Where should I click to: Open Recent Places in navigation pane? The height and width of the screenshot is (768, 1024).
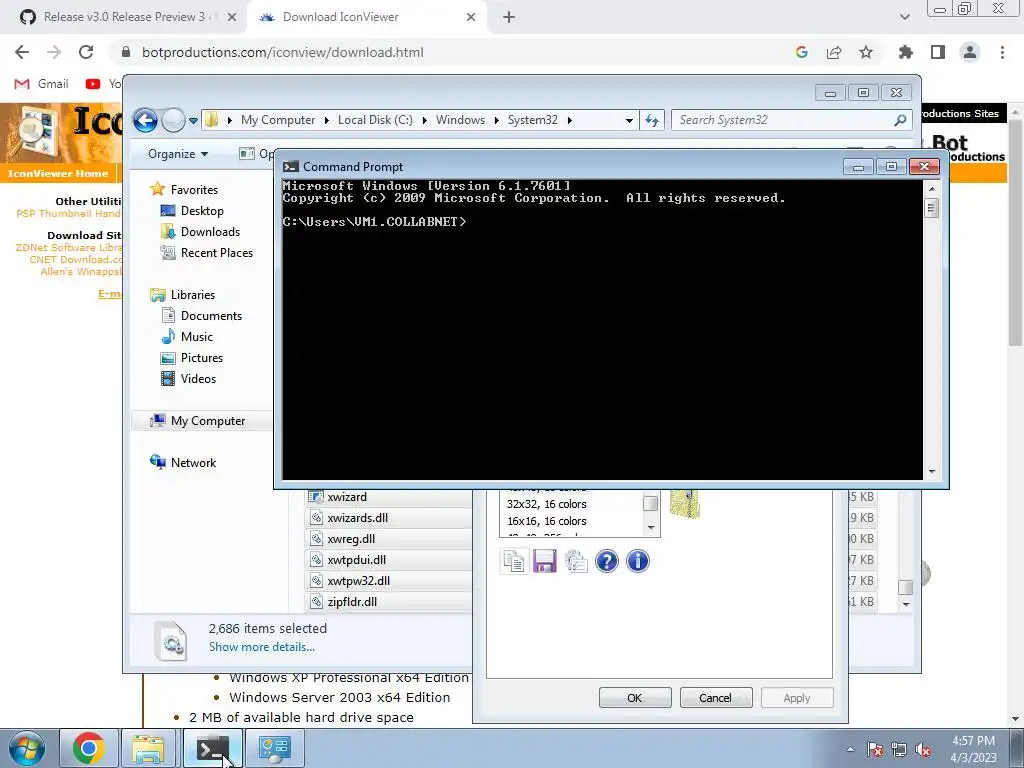(x=216, y=253)
